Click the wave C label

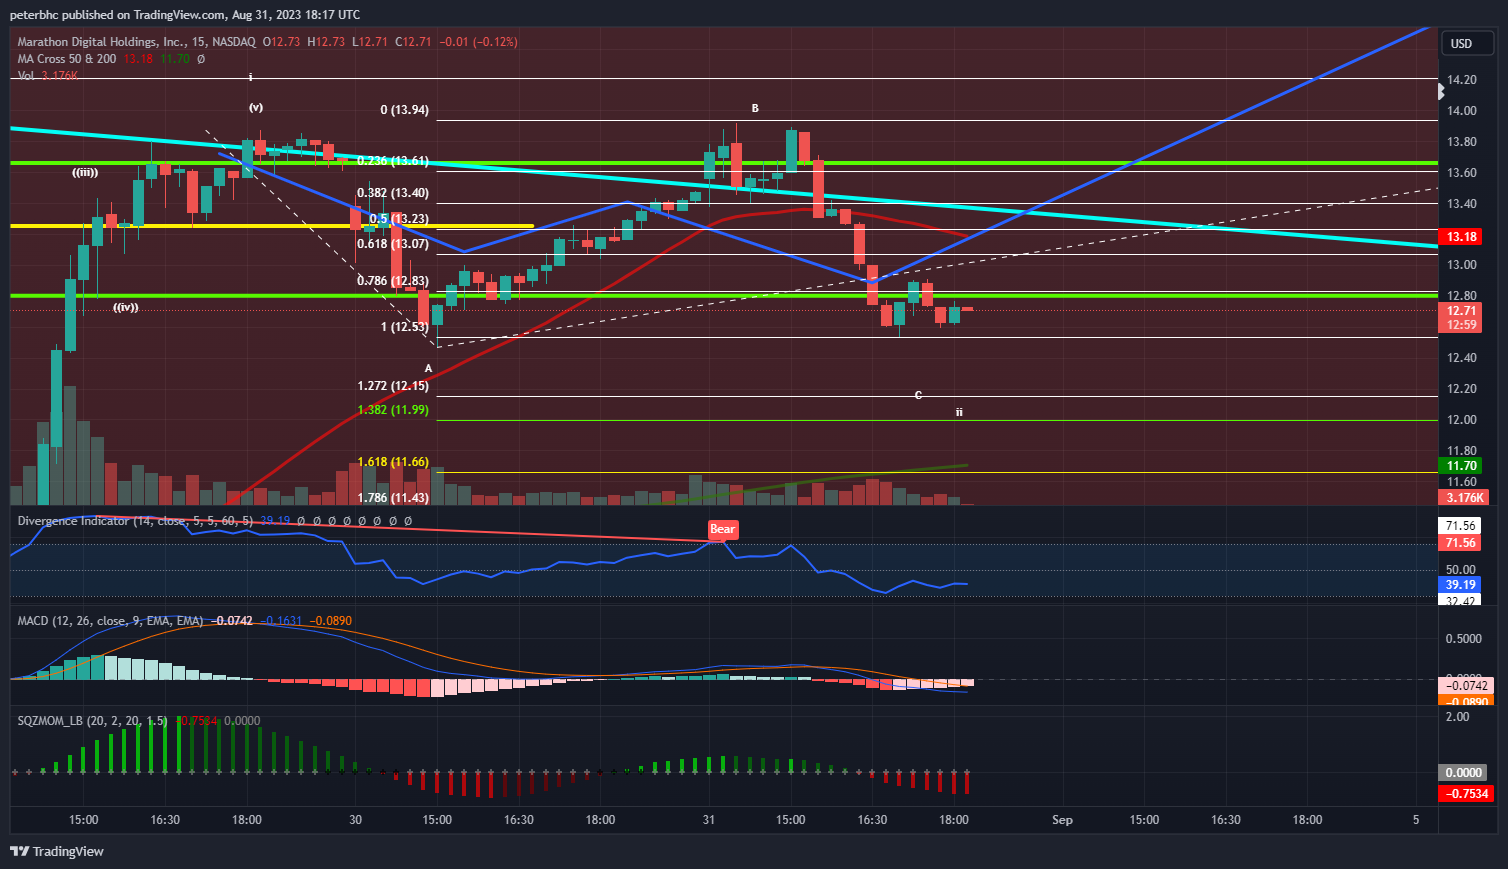[x=919, y=395]
